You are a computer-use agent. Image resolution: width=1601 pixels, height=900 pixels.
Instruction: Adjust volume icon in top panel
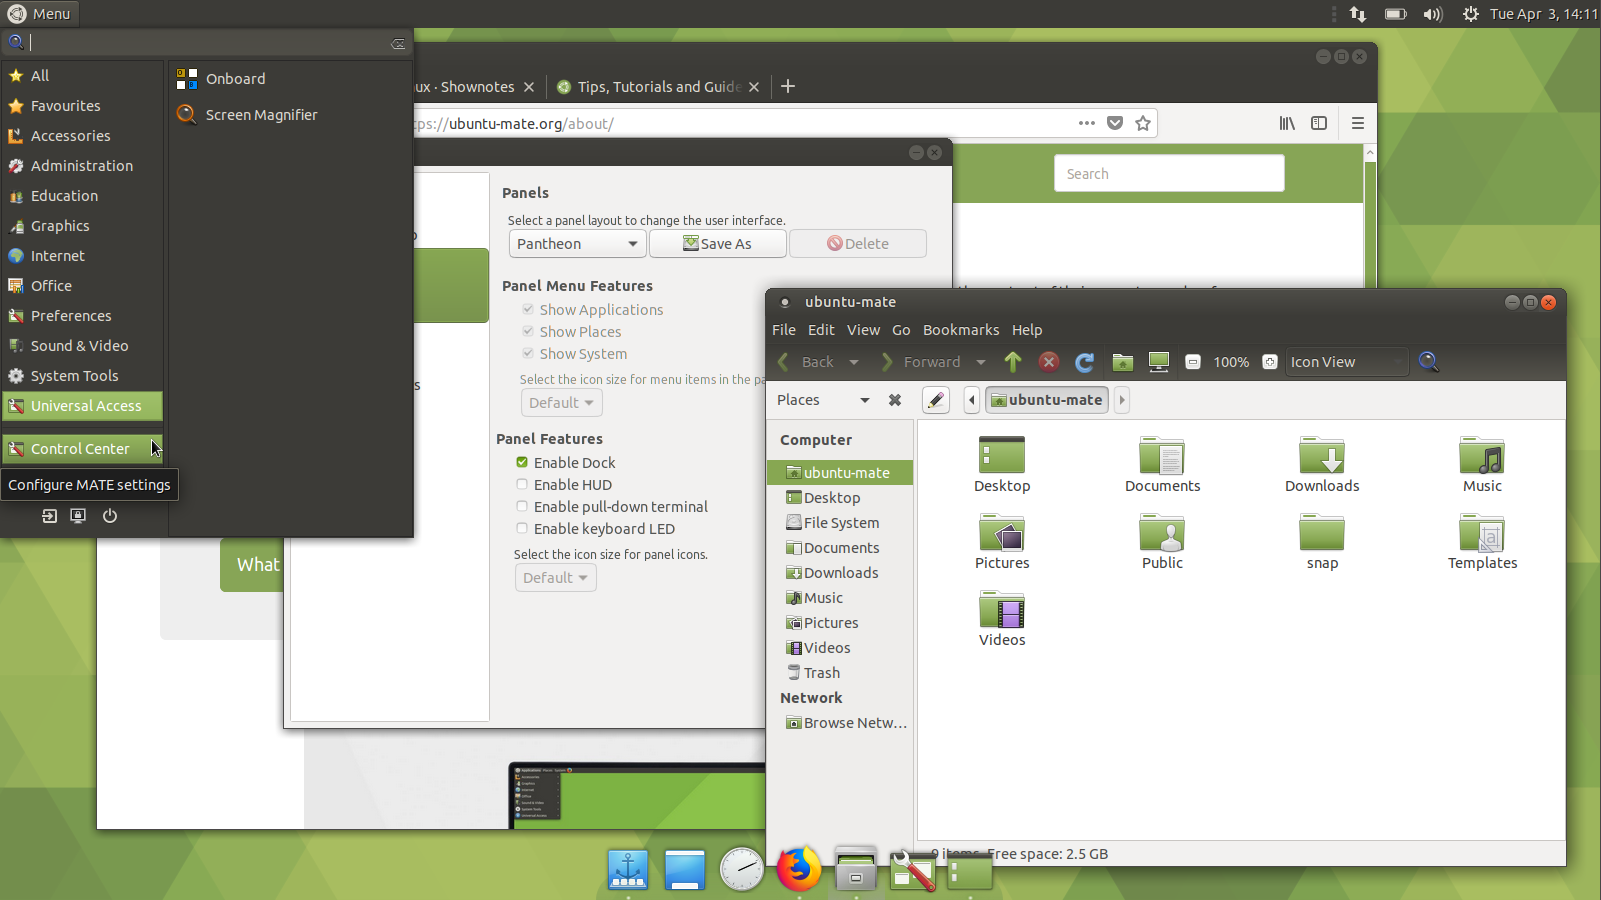pos(1433,14)
